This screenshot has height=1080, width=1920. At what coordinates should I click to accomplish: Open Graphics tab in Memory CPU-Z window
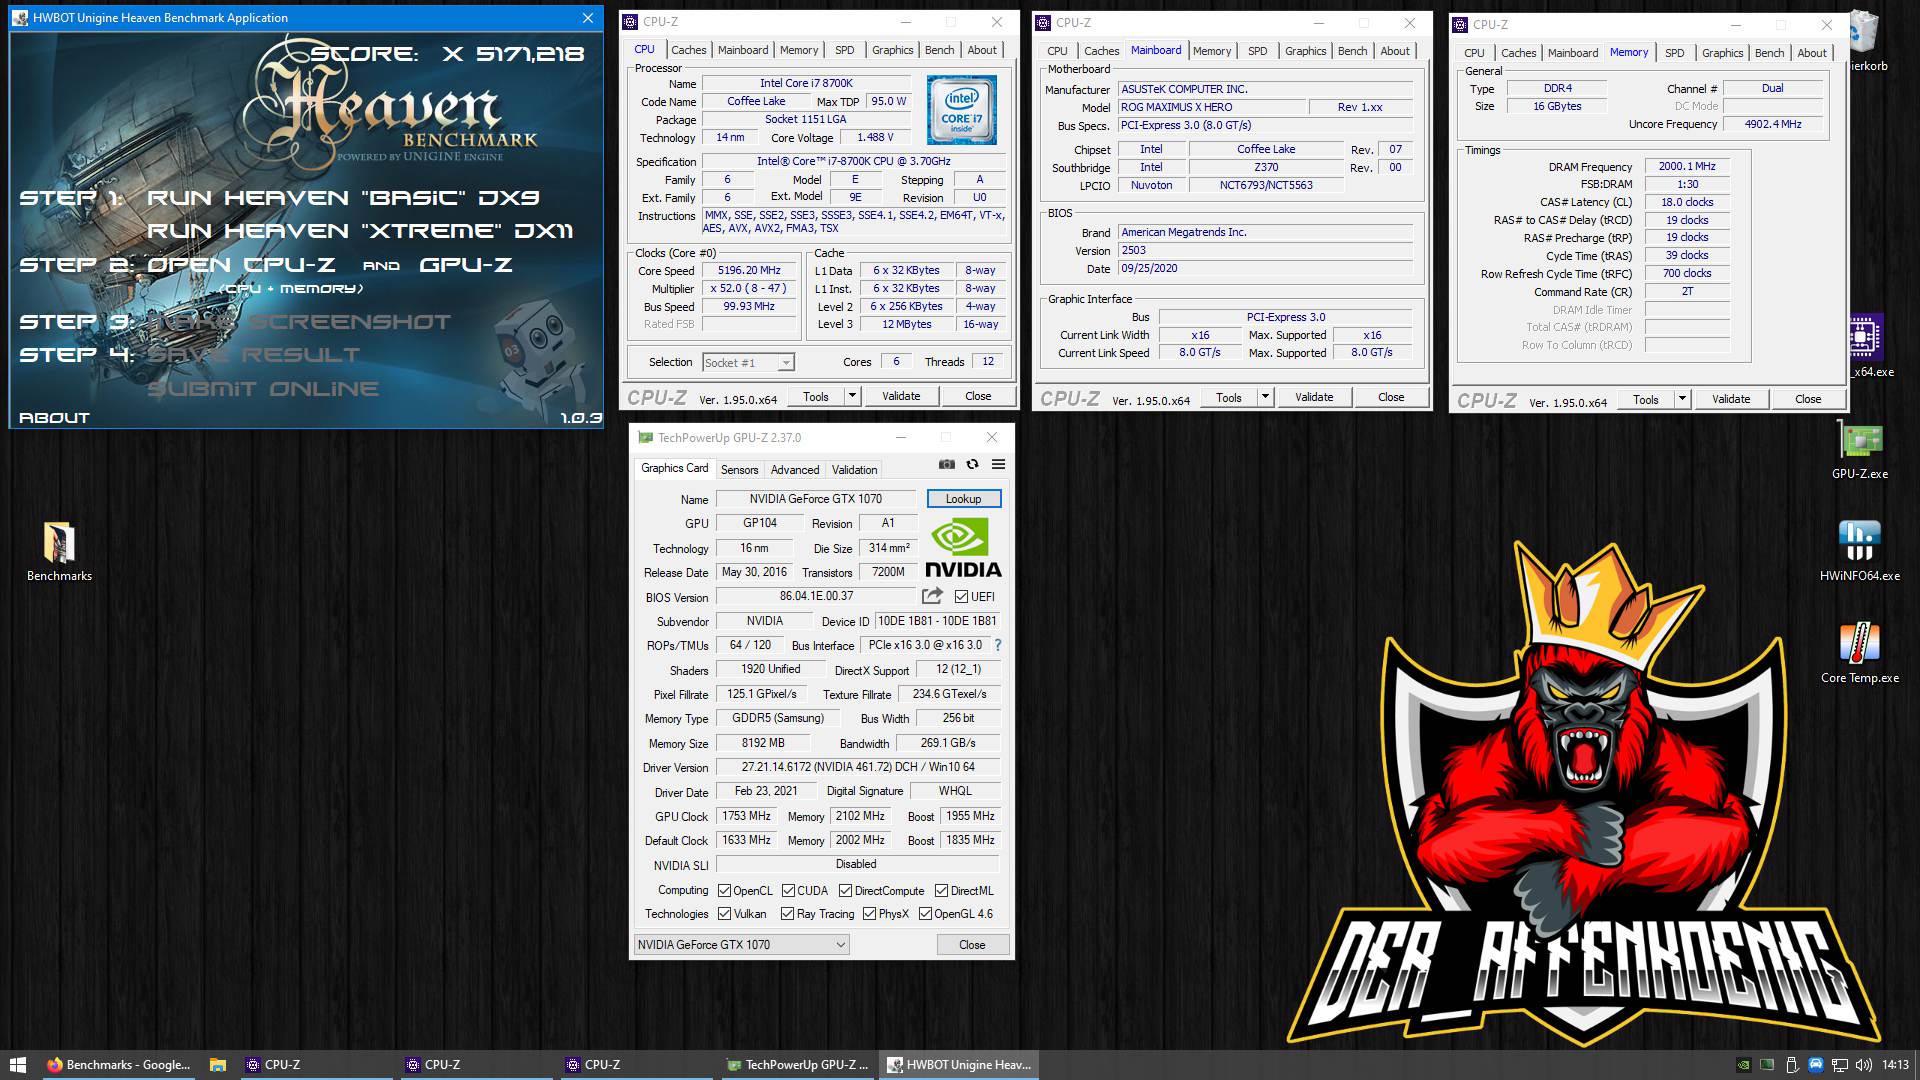pyautogui.click(x=1722, y=53)
